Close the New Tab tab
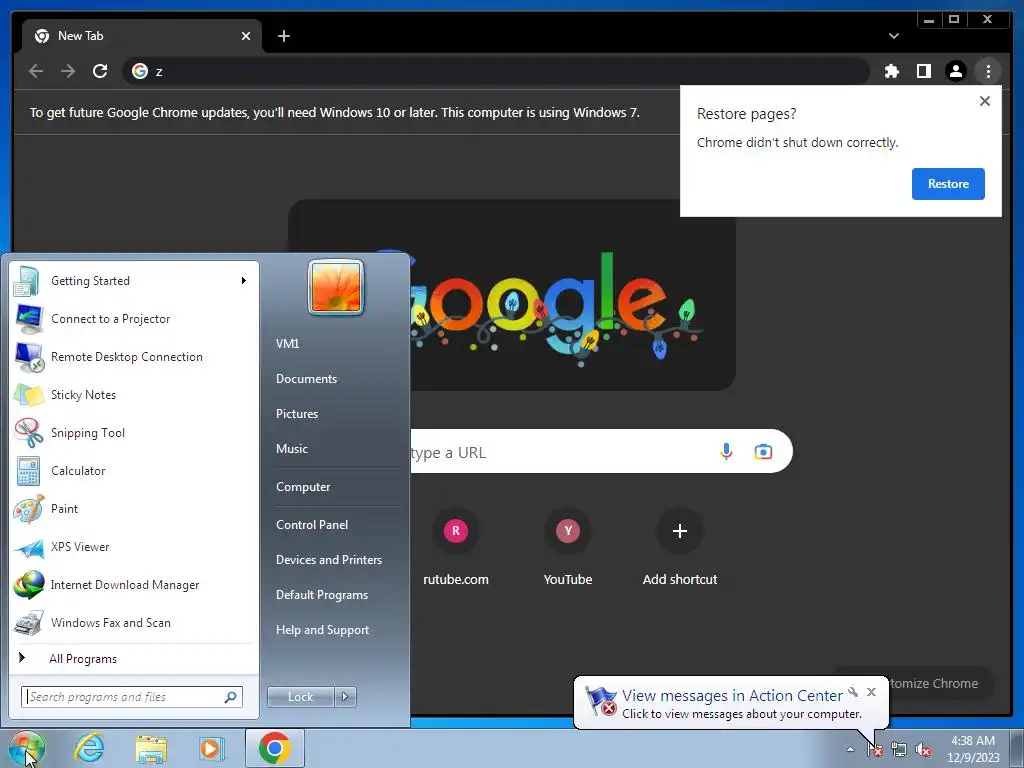 point(246,36)
